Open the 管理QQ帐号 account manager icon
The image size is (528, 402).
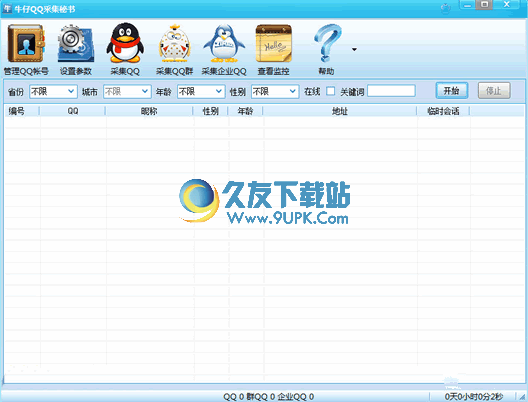(x=26, y=44)
